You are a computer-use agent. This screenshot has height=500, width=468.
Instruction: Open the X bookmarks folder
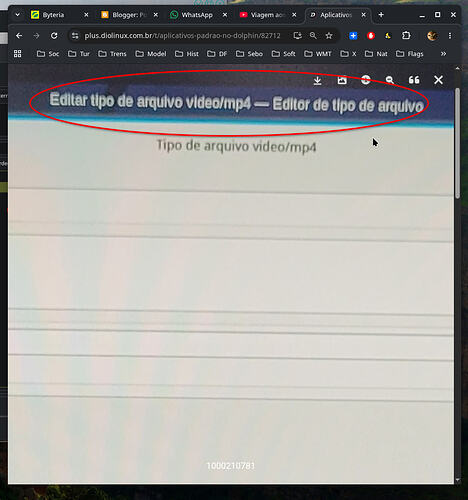(x=348, y=54)
